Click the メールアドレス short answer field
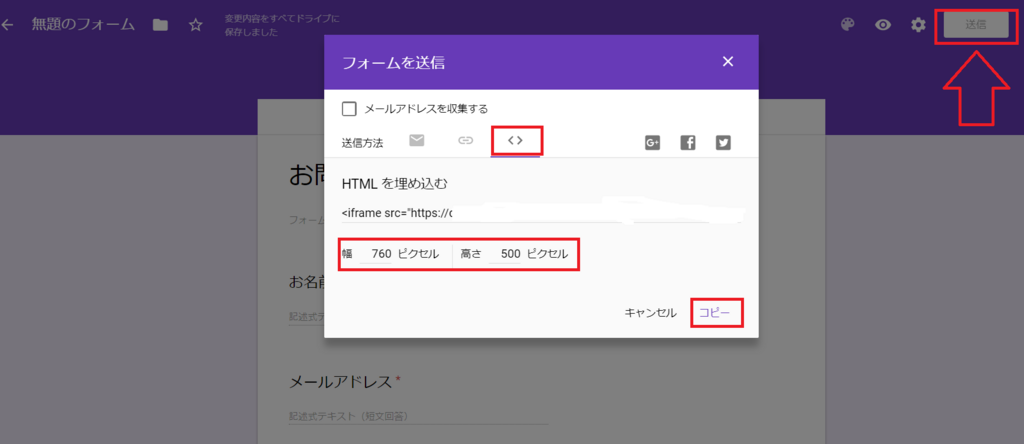Image resolution: width=1024 pixels, height=444 pixels. coord(418,417)
